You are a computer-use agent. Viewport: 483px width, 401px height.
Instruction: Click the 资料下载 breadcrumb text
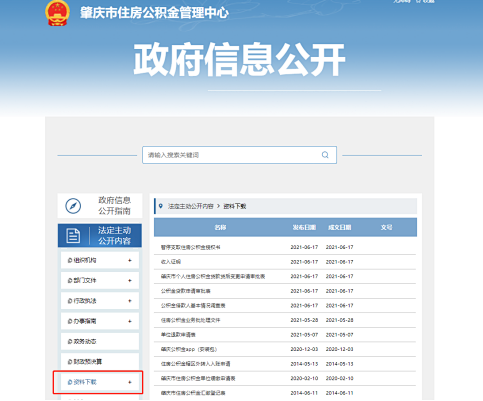[235, 206]
